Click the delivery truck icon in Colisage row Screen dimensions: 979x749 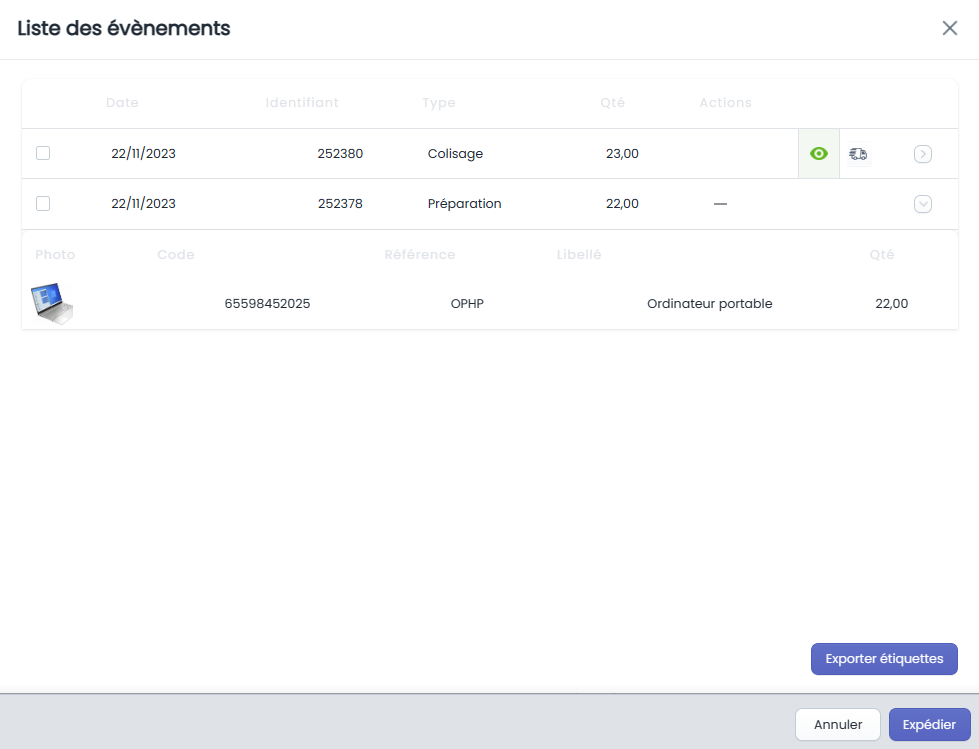click(858, 154)
